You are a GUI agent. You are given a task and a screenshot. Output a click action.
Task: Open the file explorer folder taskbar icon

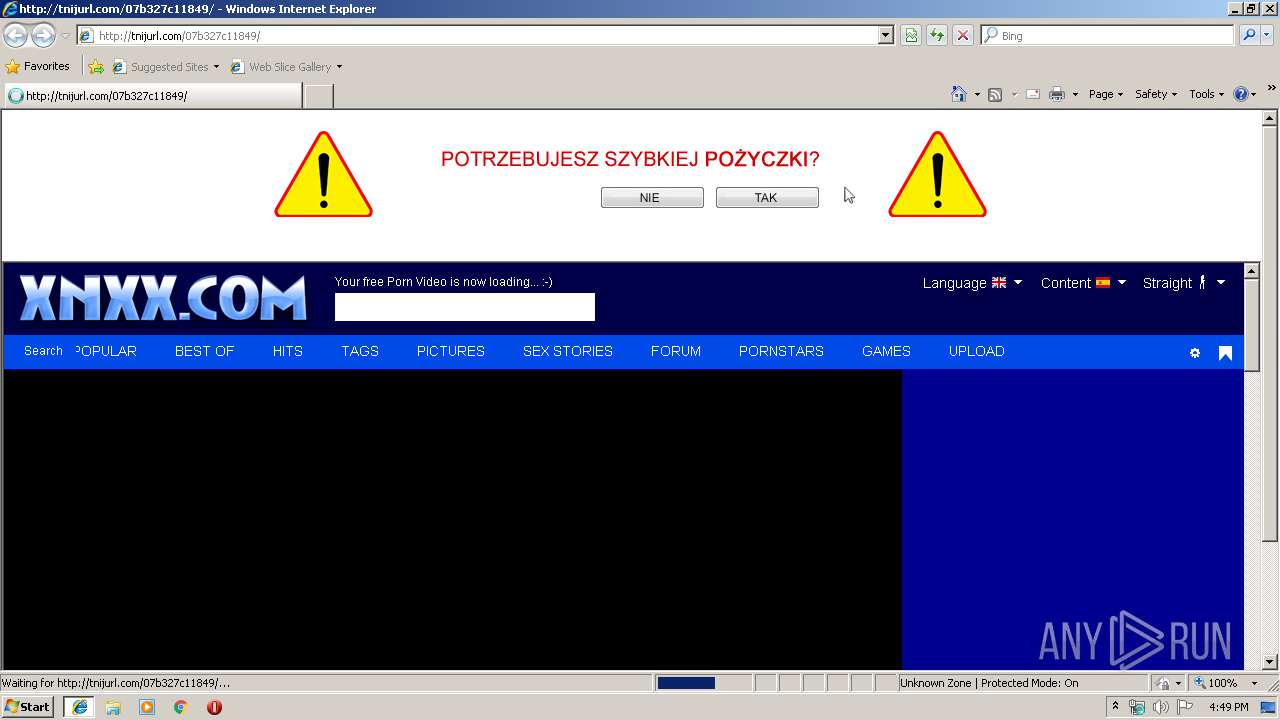(x=113, y=707)
